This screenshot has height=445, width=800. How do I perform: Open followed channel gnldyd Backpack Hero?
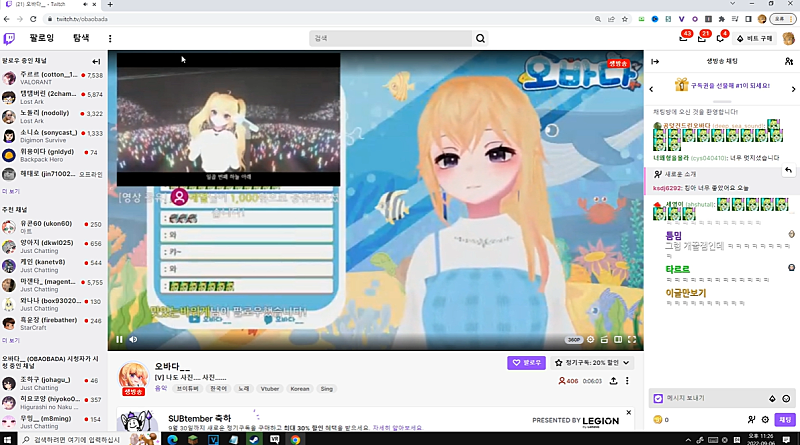point(53,155)
